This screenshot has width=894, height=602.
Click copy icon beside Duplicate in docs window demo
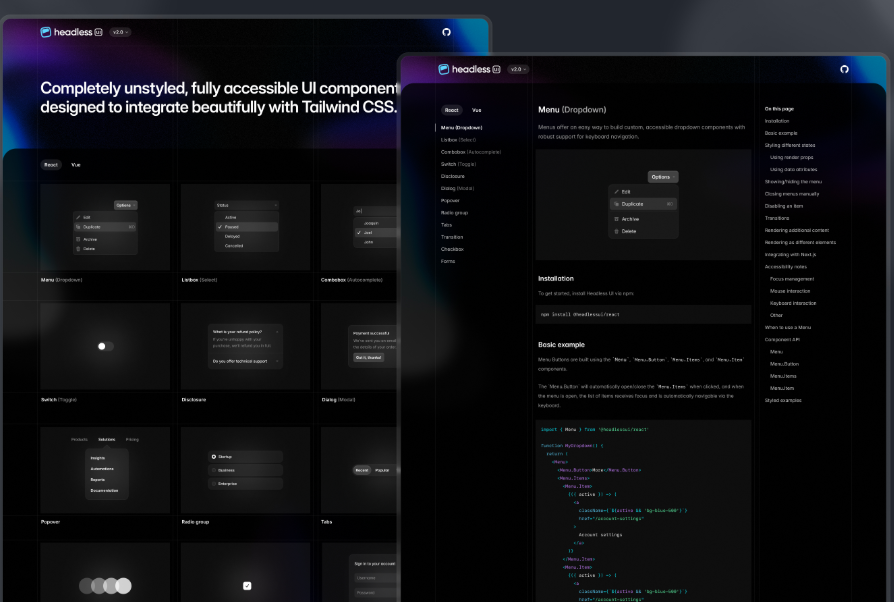pos(616,204)
